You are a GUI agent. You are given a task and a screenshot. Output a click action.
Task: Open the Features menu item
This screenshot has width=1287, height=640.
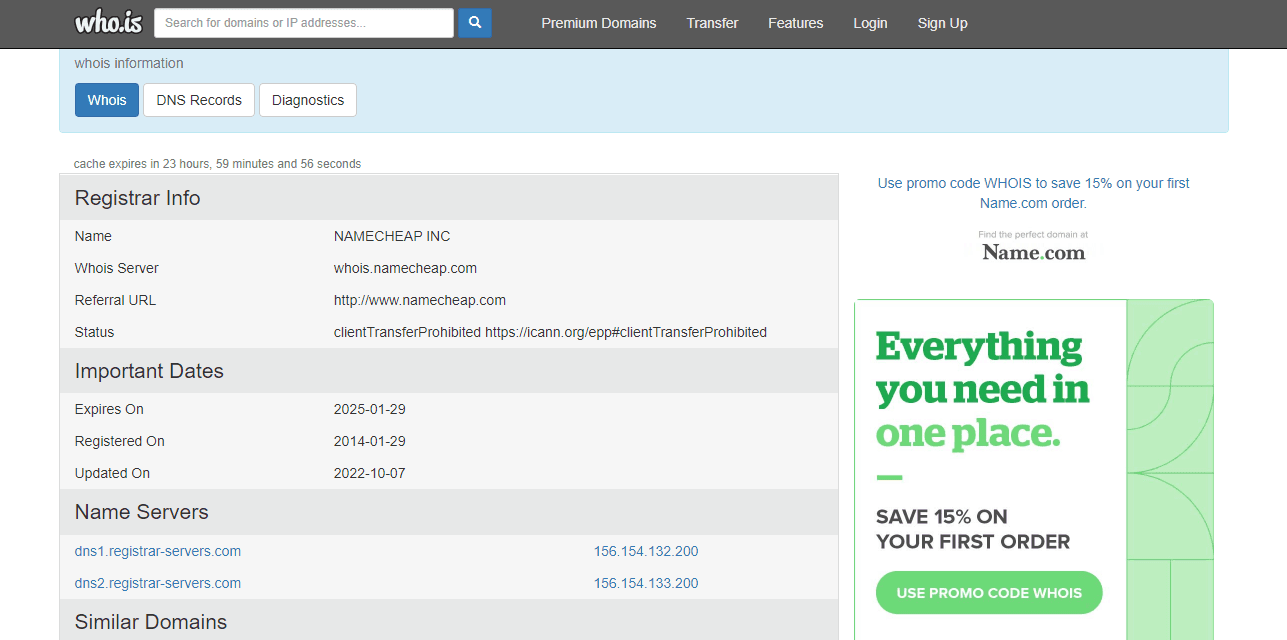point(795,23)
